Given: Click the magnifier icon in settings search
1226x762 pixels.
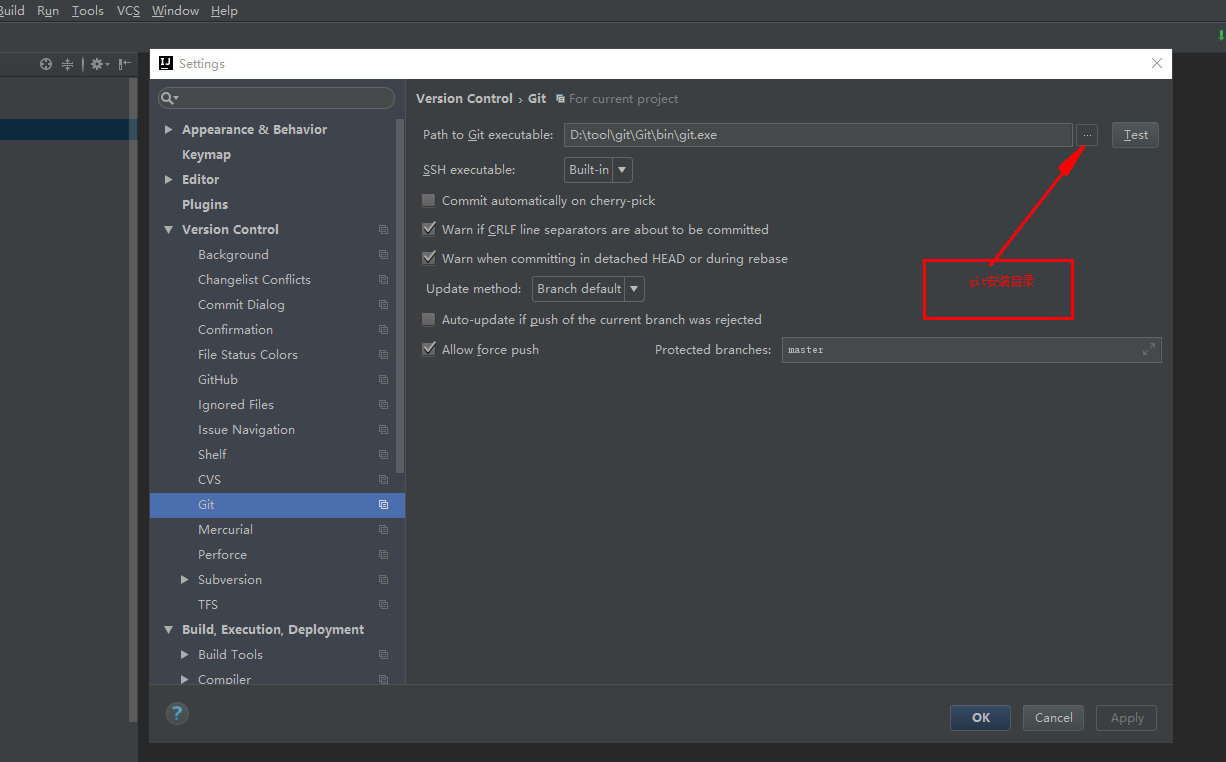Looking at the screenshot, I should click(x=169, y=98).
